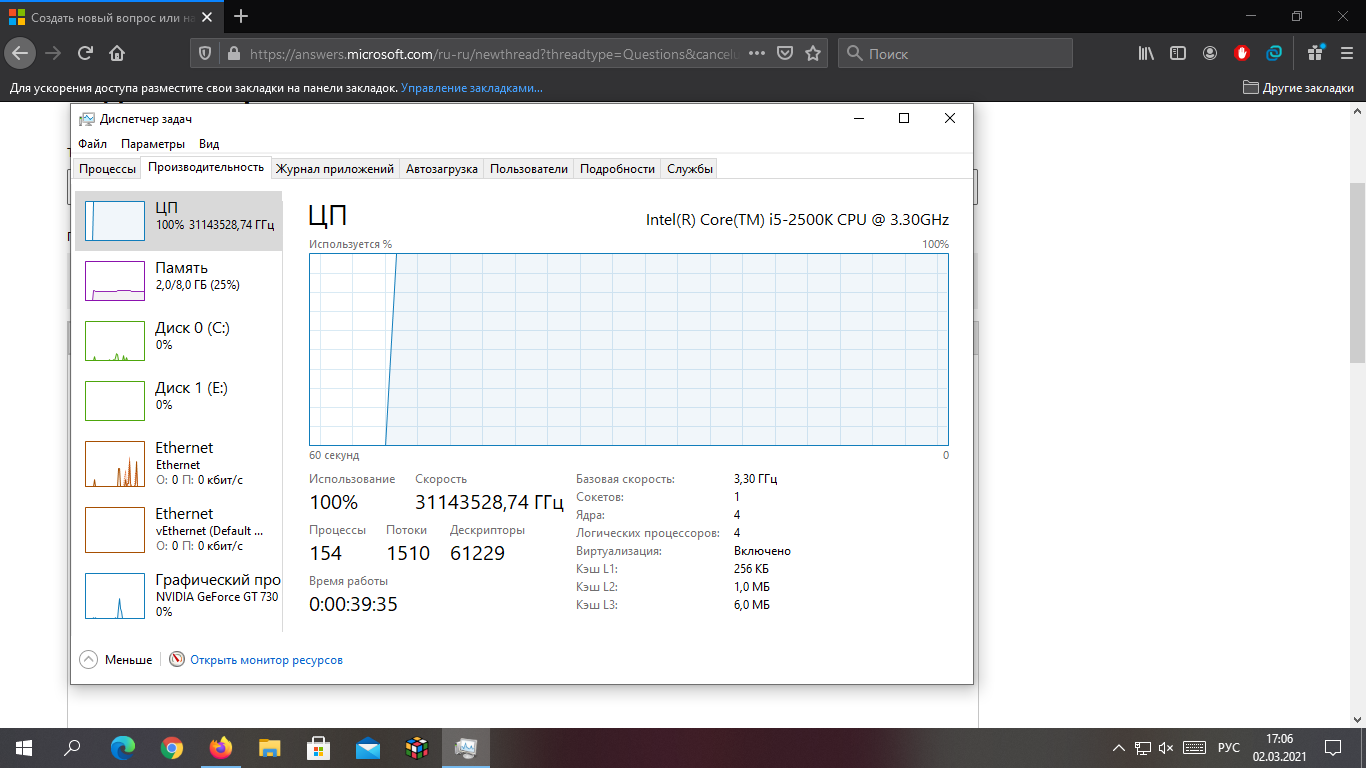This screenshot has width=1366, height=768.
Task: Click the answers.microsoft.com URL field
Action: [x=495, y=53]
